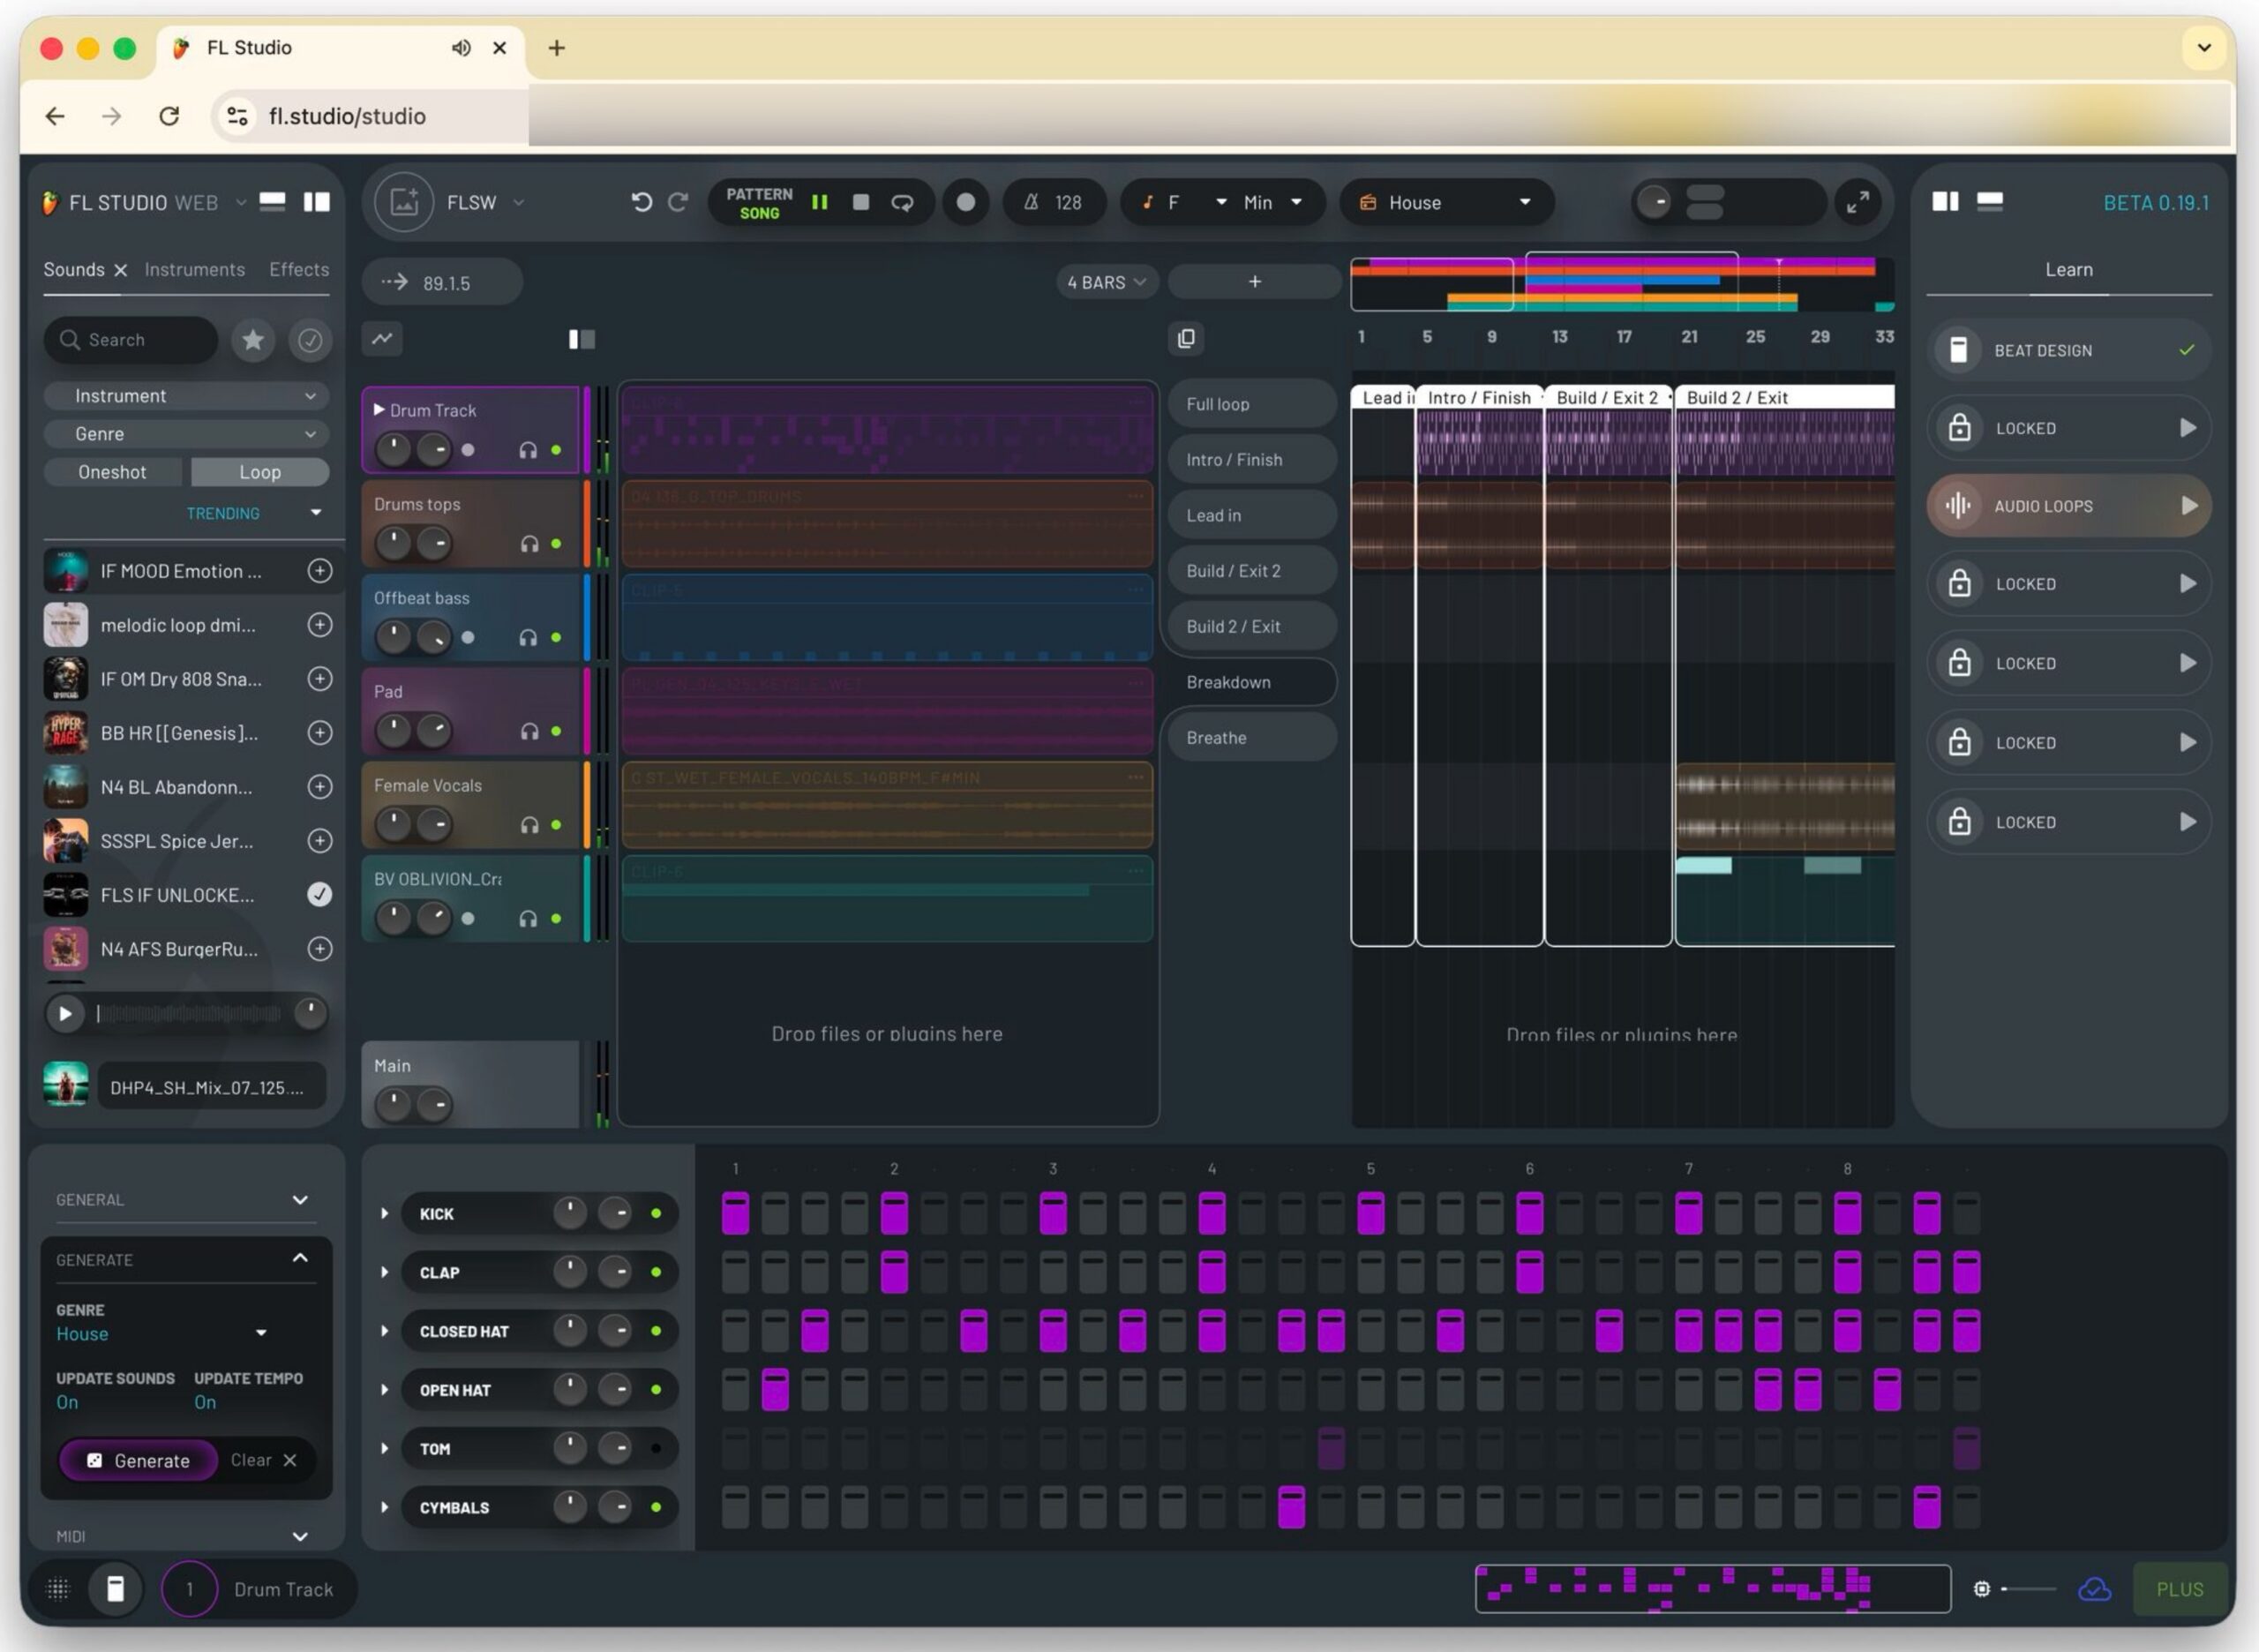2259x1652 pixels.
Task: Click the automation curve icon above Drum Track
Action: (x=382, y=339)
